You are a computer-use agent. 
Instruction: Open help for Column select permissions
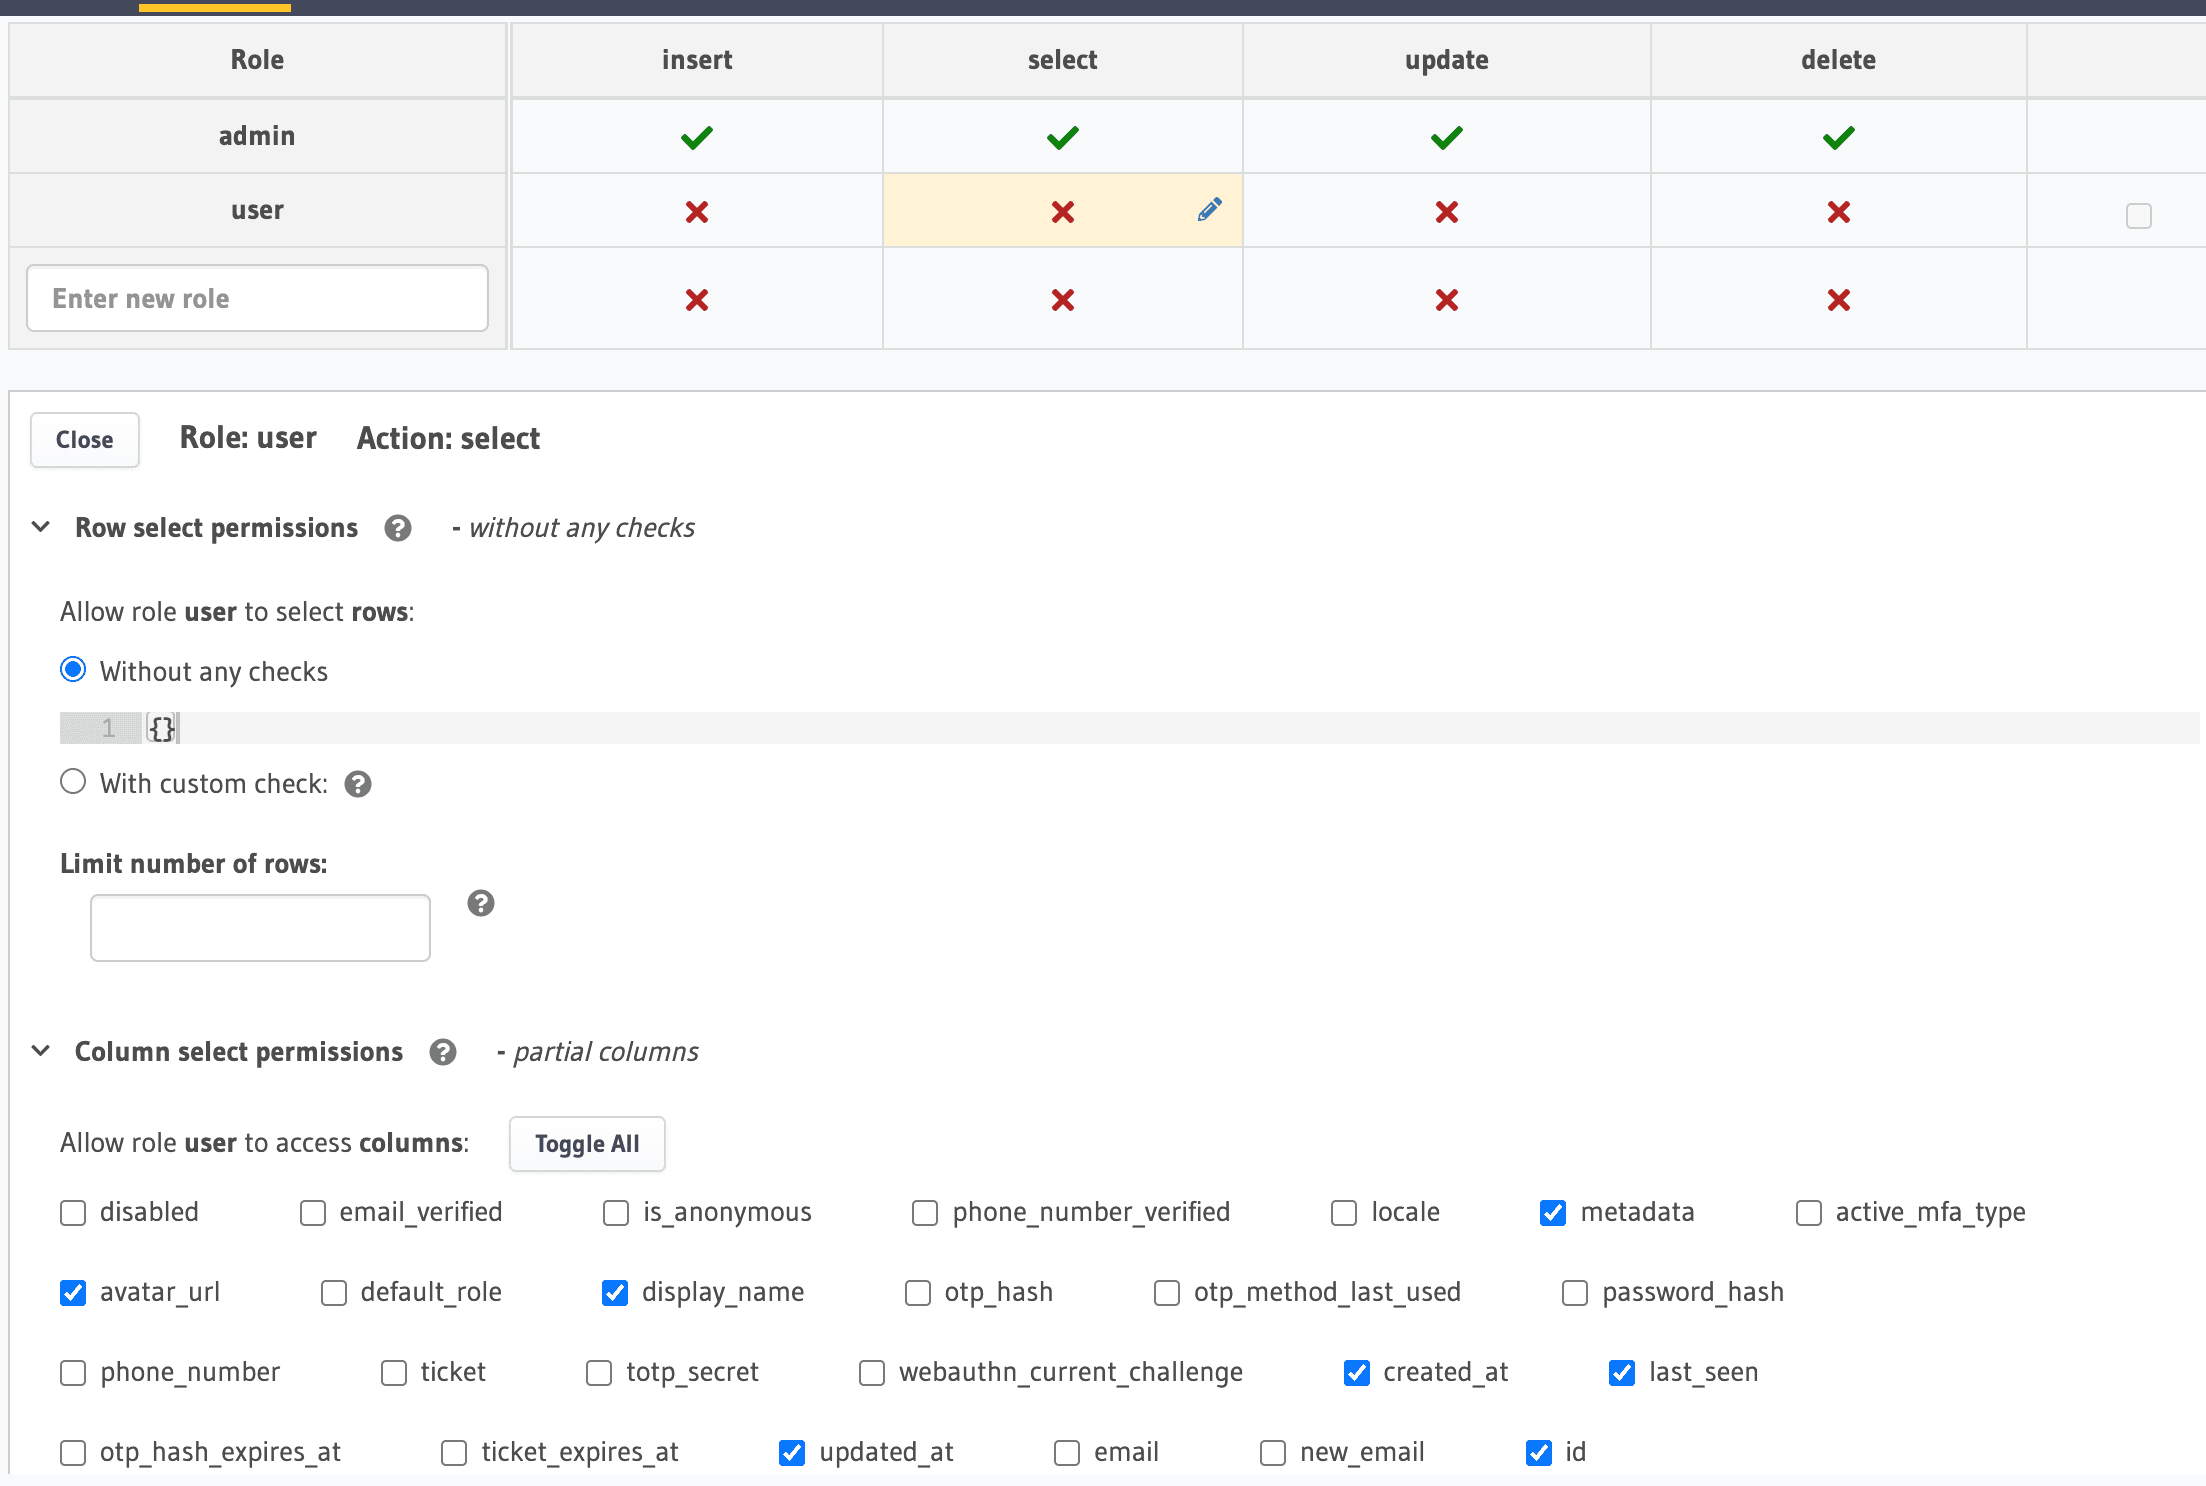point(443,1052)
